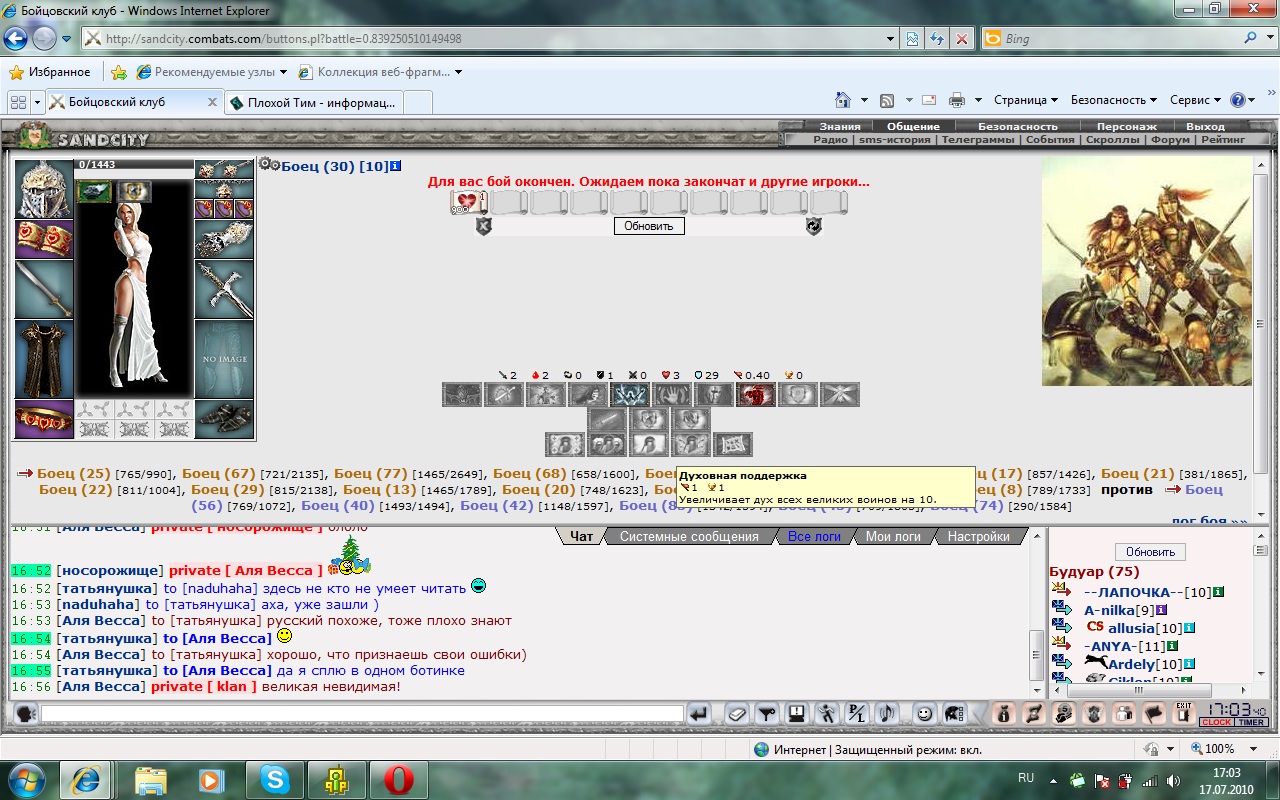This screenshot has width=1280, height=800.
Task: Click the plated gauntlets equipment slot
Action: tap(224, 239)
